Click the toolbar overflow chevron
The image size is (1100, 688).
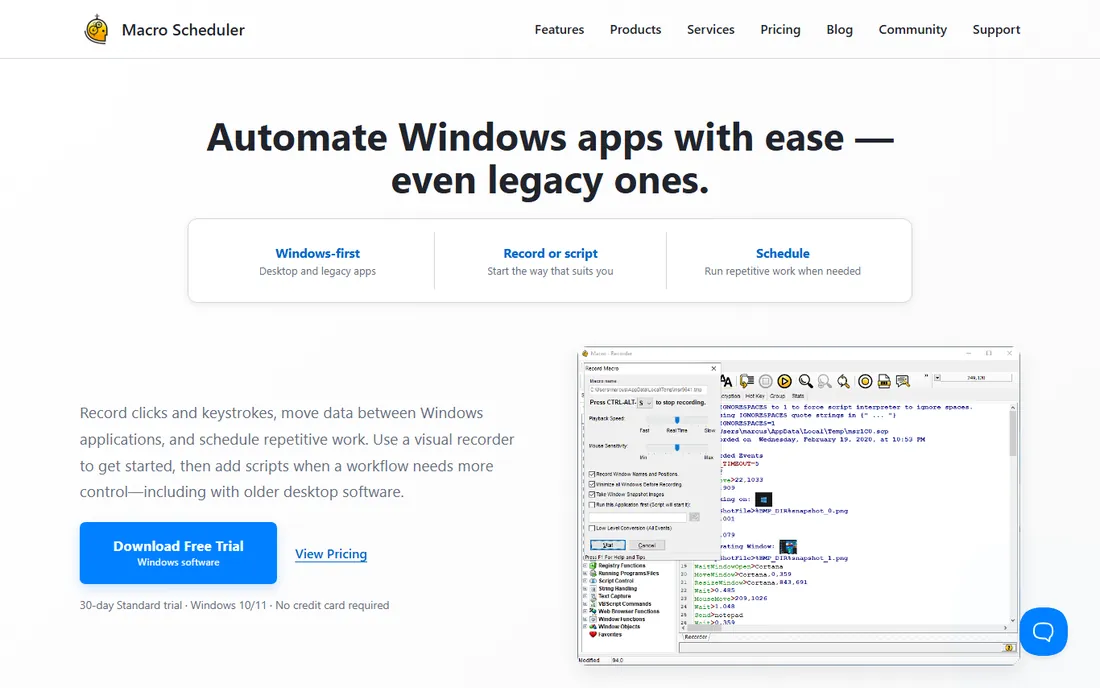(926, 377)
